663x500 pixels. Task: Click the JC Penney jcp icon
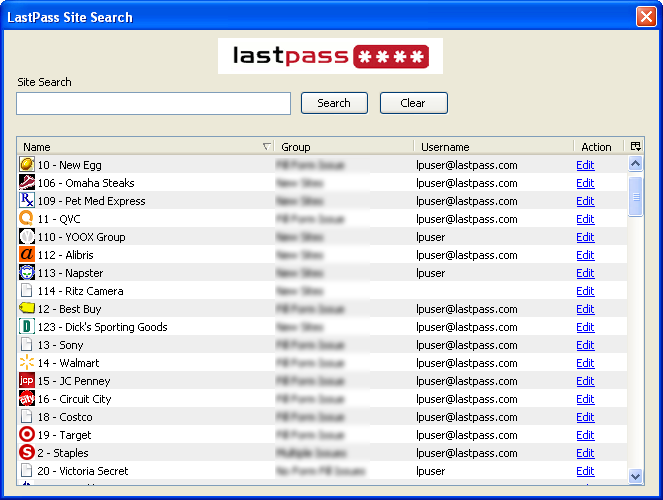pyautogui.click(x=27, y=380)
